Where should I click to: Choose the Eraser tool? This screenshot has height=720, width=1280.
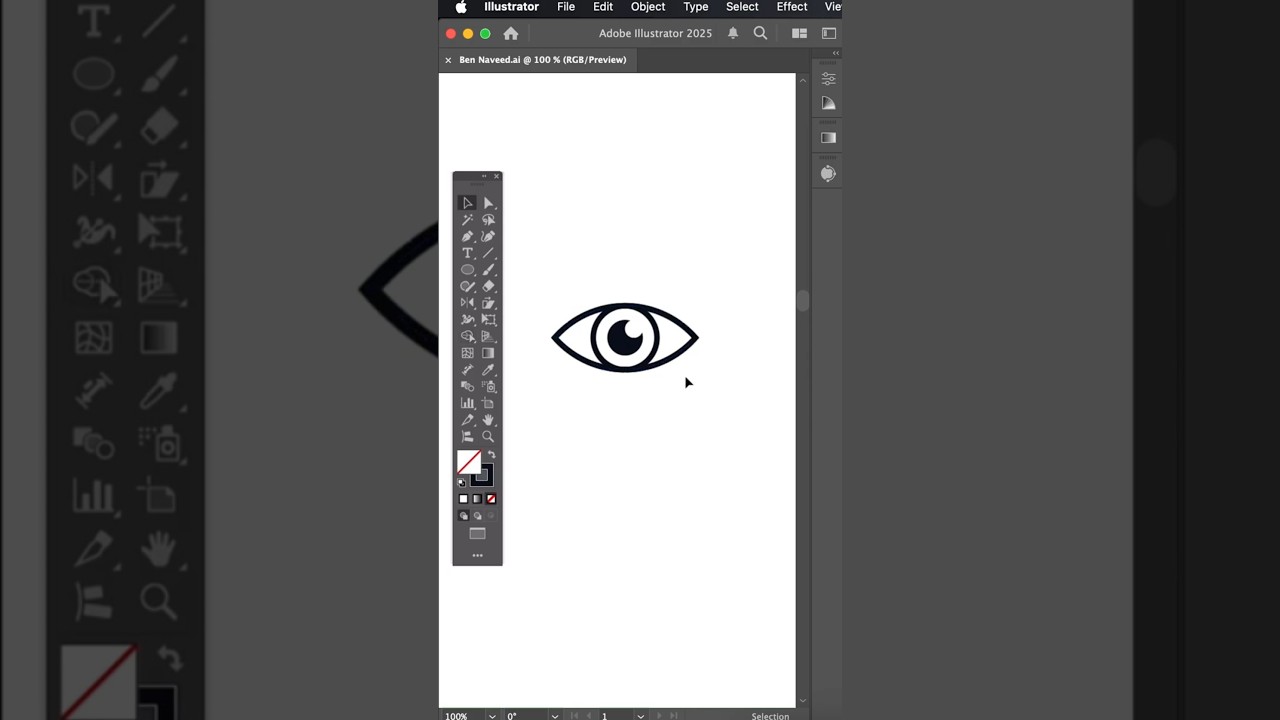(488, 286)
